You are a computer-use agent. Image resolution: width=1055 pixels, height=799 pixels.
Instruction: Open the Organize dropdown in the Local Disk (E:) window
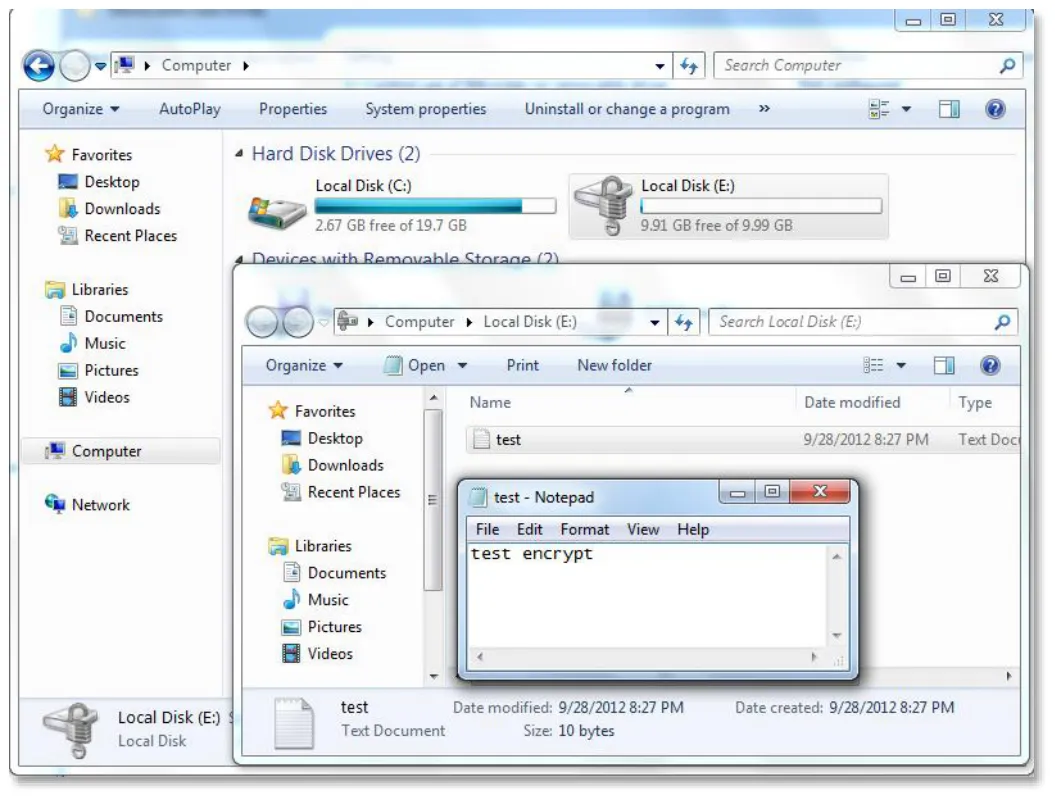(304, 365)
